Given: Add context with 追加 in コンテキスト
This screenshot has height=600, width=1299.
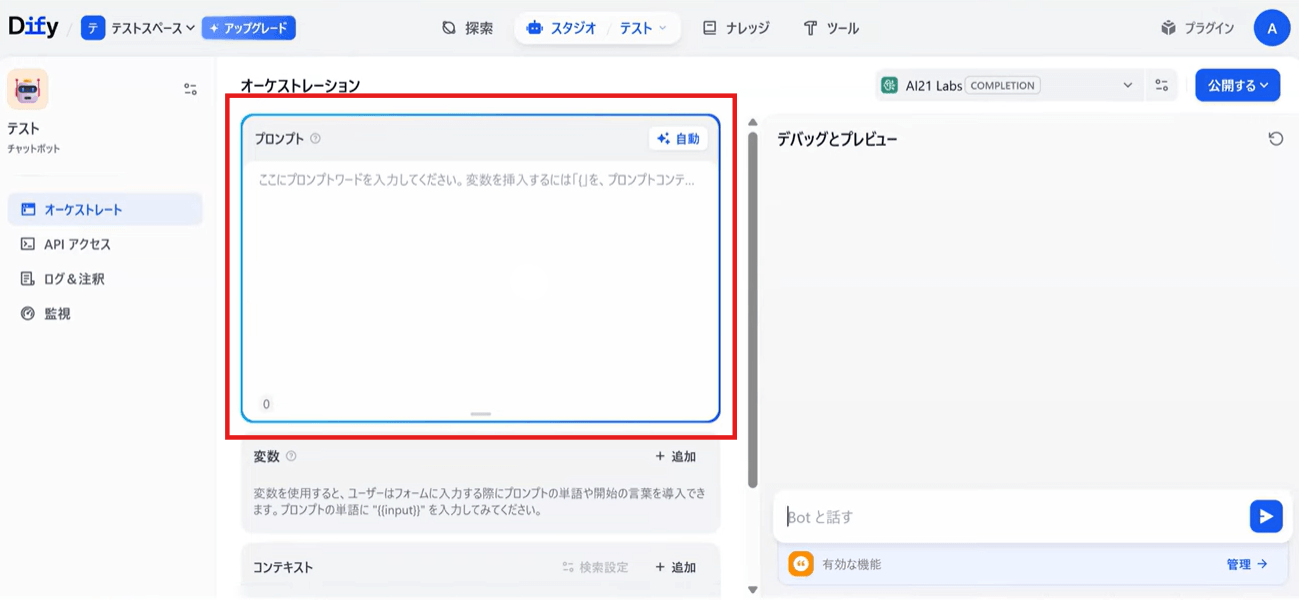Looking at the screenshot, I should (676, 567).
